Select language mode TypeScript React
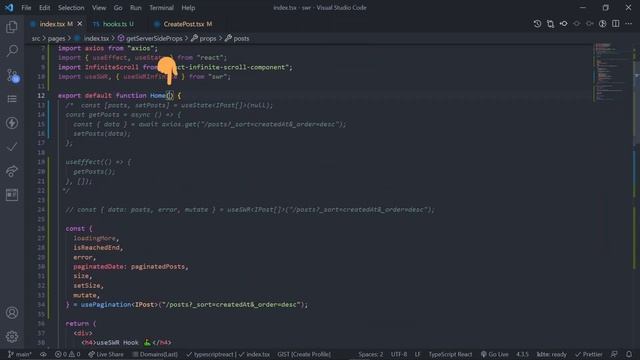This screenshot has width=640, height=360. [x=450, y=354]
